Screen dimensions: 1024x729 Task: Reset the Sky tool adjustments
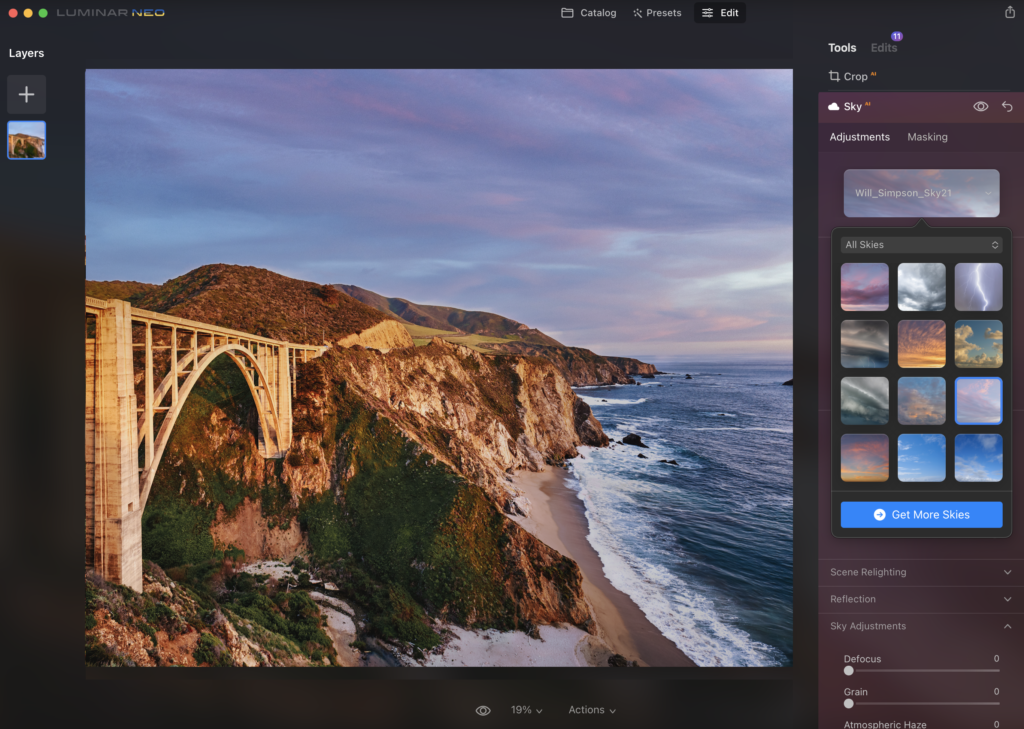(x=1007, y=106)
